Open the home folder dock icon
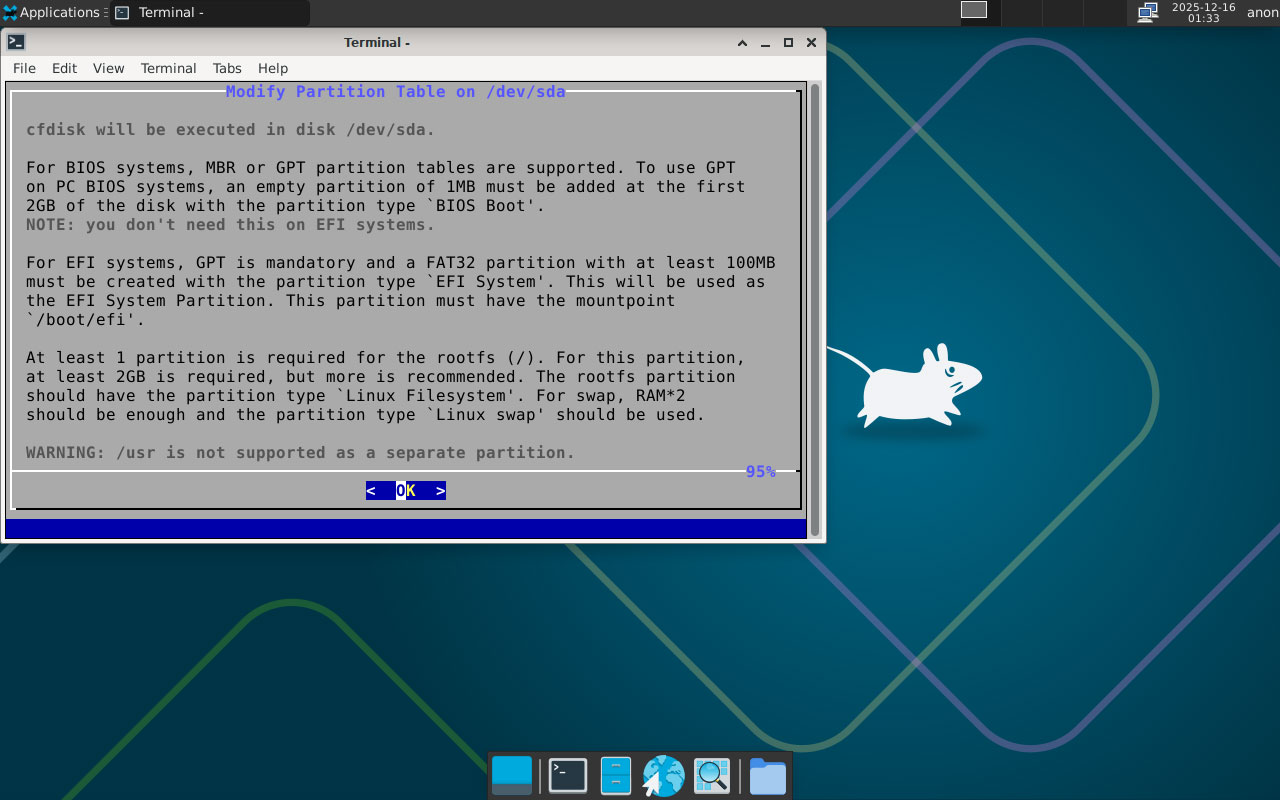Image resolution: width=1280 pixels, height=800 pixels. point(767,776)
